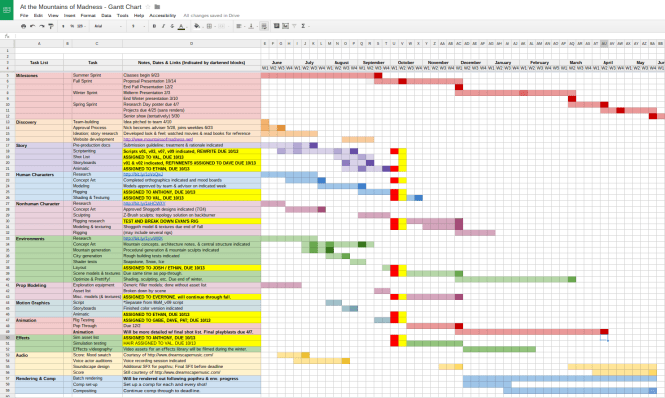Toggle Italic formatting
Image resolution: width=665 pixels, height=398 pixels.
[x=163, y=26]
